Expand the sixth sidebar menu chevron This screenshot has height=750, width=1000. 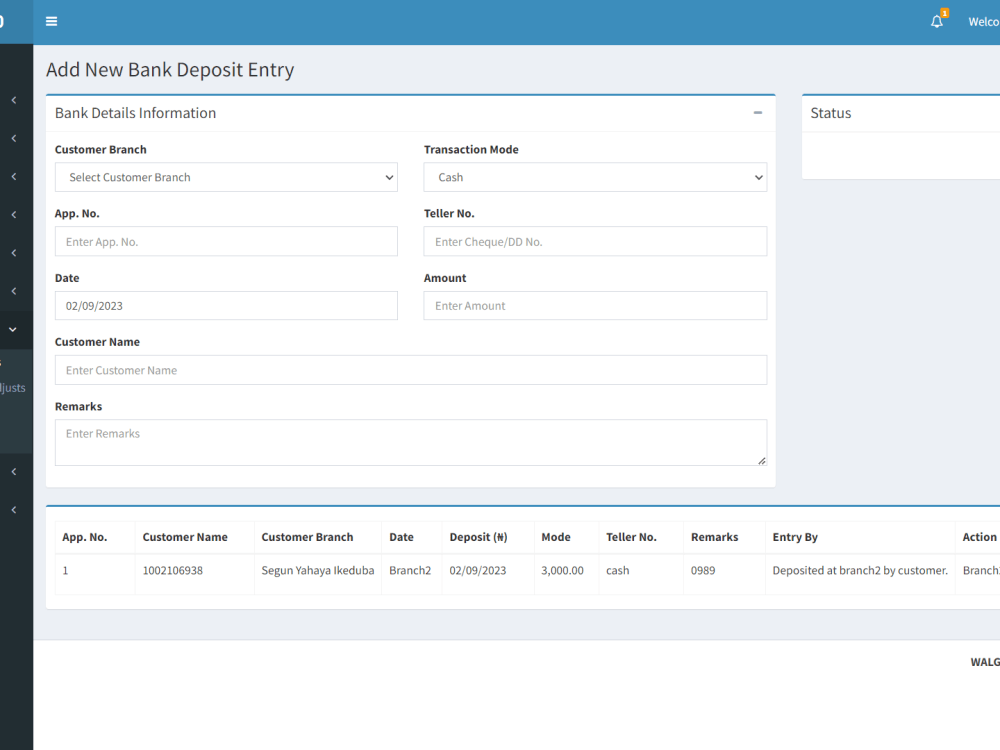coord(13,291)
